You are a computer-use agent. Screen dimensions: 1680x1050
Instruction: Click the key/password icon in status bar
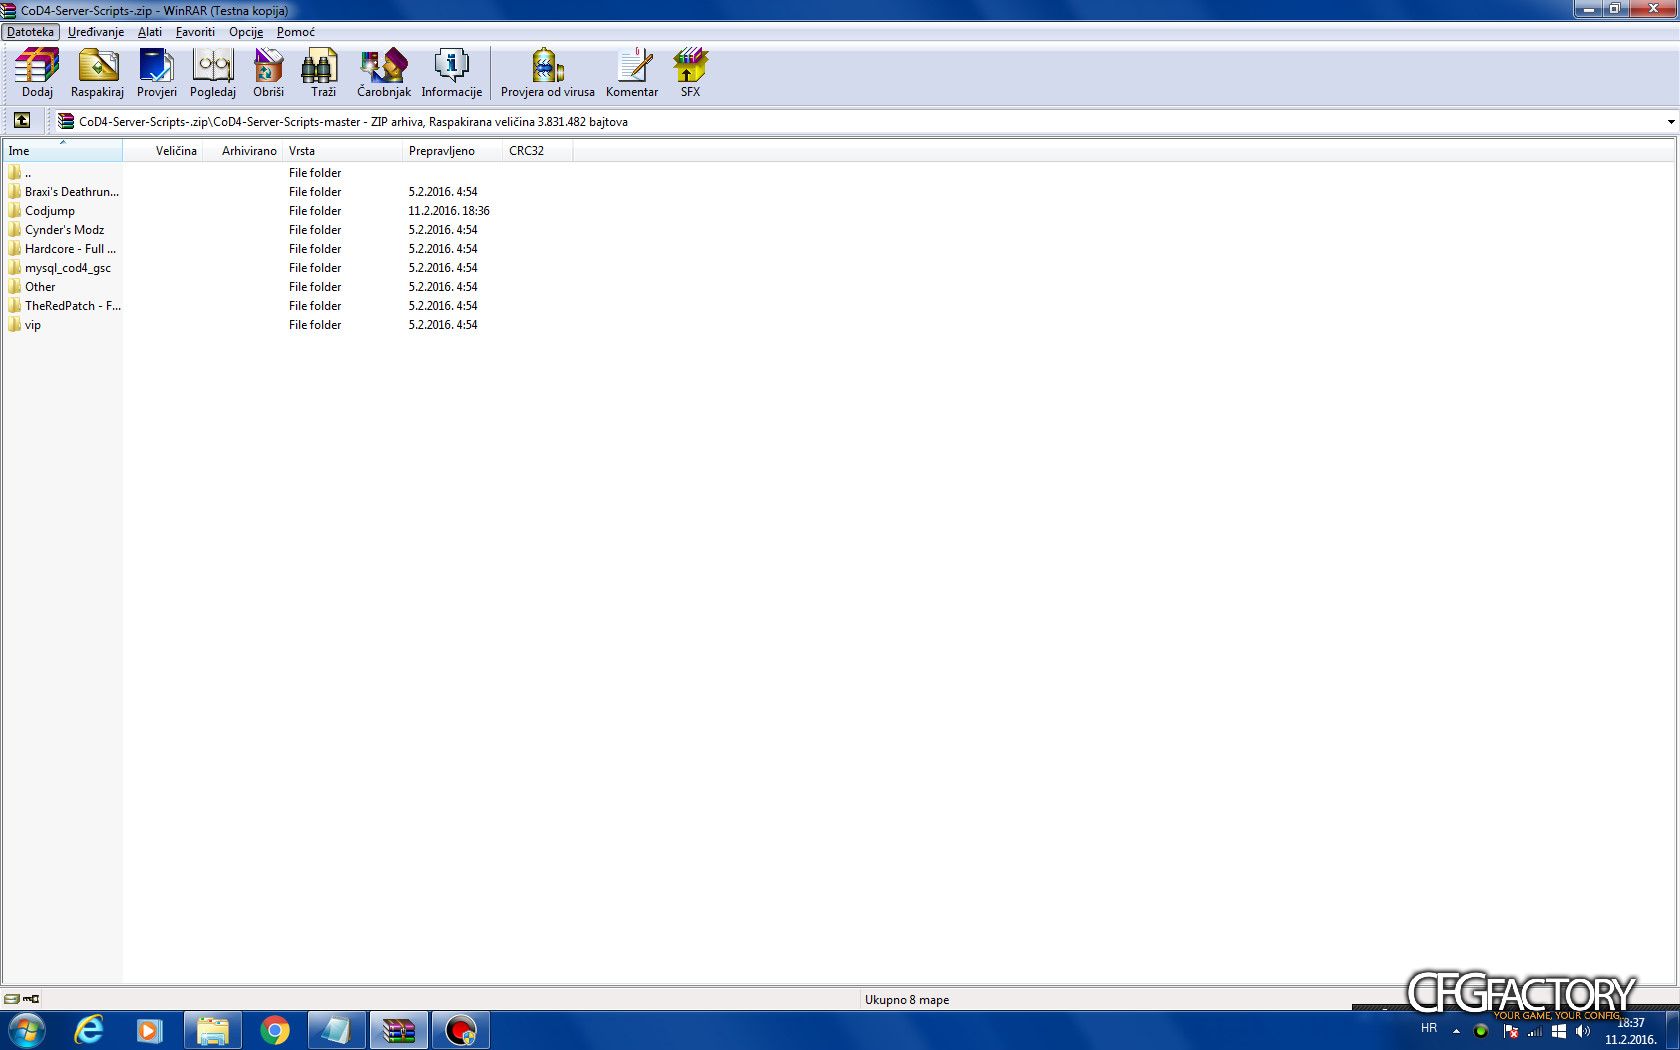click(31, 999)
